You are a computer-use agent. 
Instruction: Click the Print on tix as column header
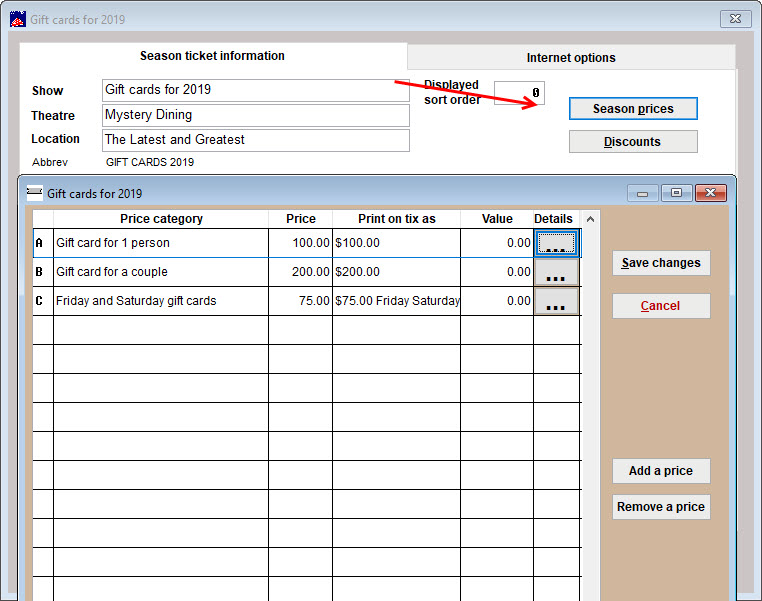point(397,219)
